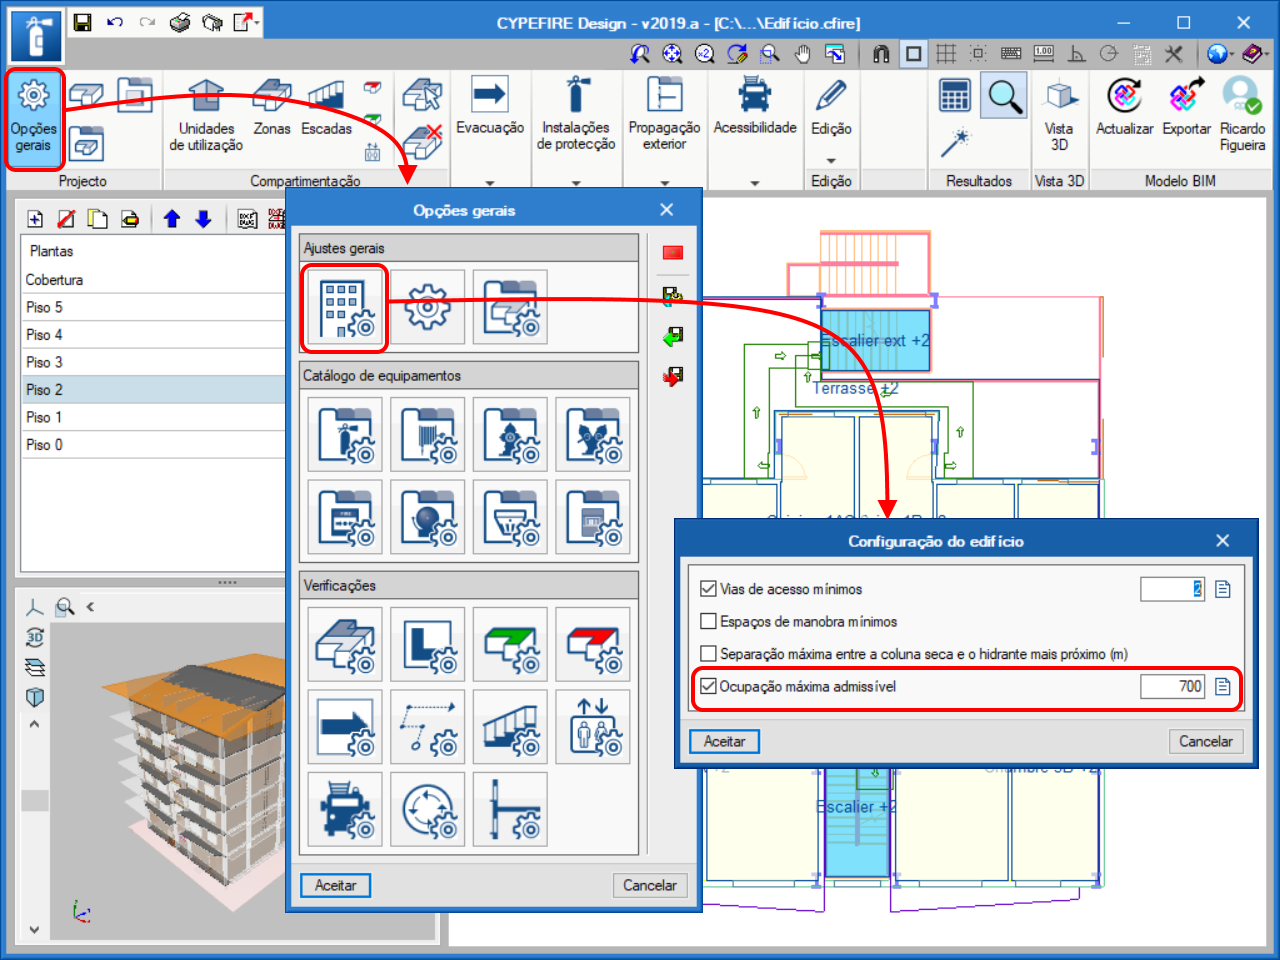
Task: Select the Escadas stairs tool
Action: (326, 108)
